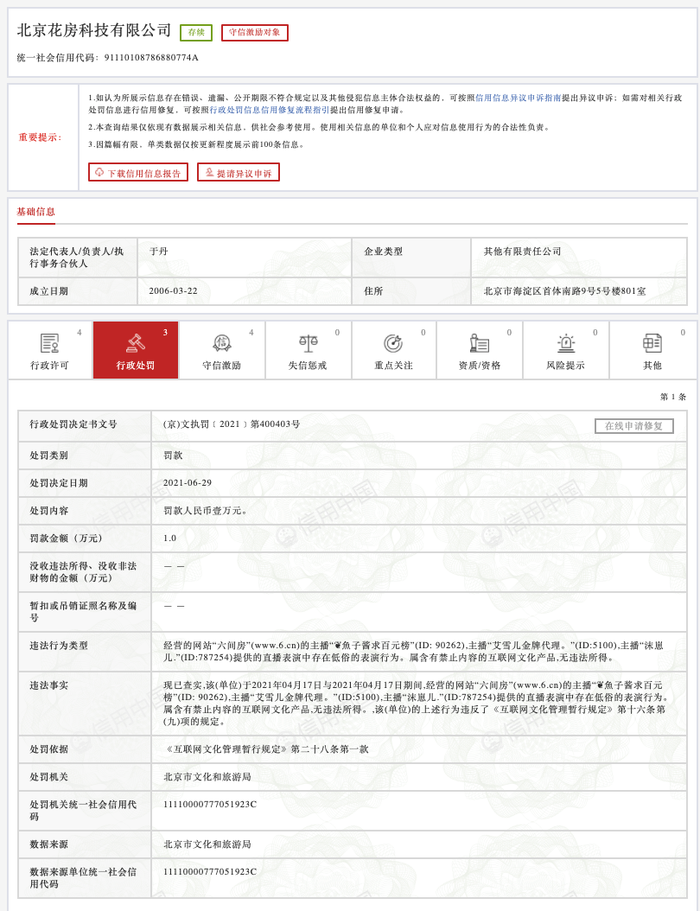Click enterprise type 其他有限责任公司

click(x=522, y=251)
